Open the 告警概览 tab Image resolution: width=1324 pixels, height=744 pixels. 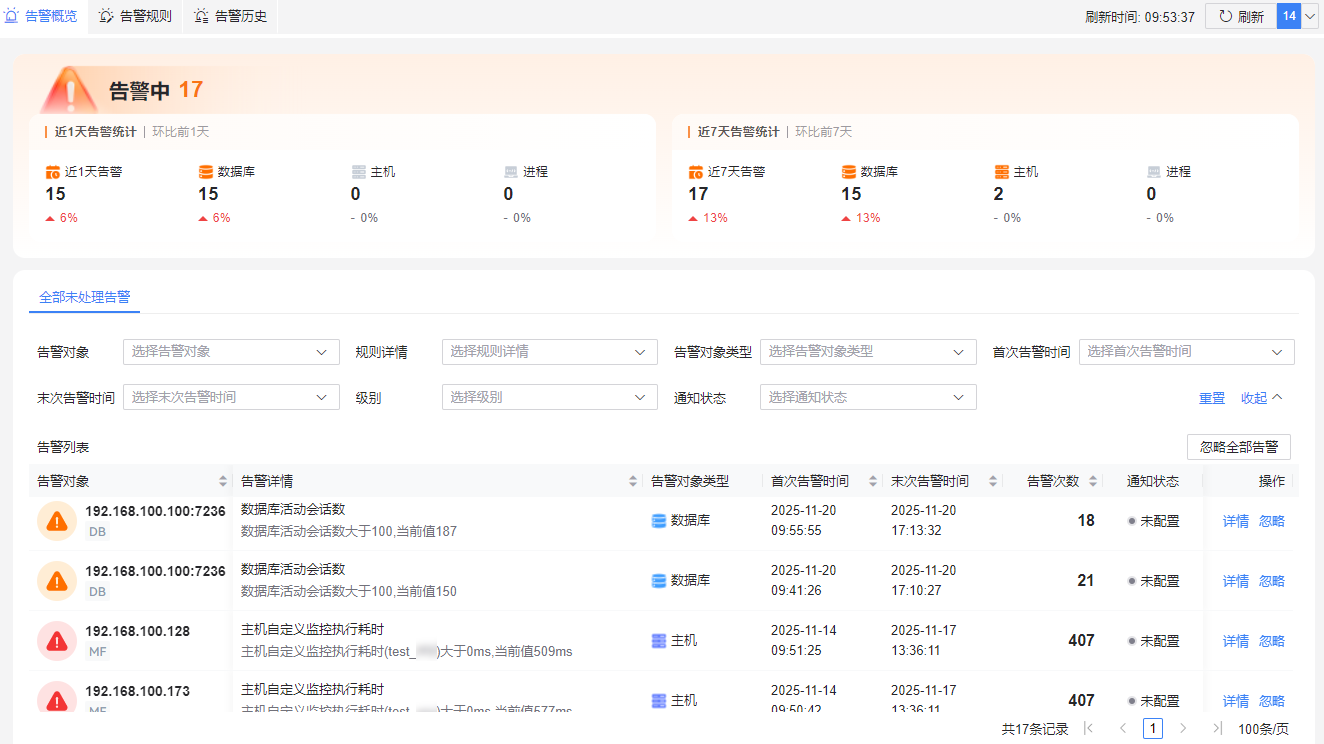[41, 16]
